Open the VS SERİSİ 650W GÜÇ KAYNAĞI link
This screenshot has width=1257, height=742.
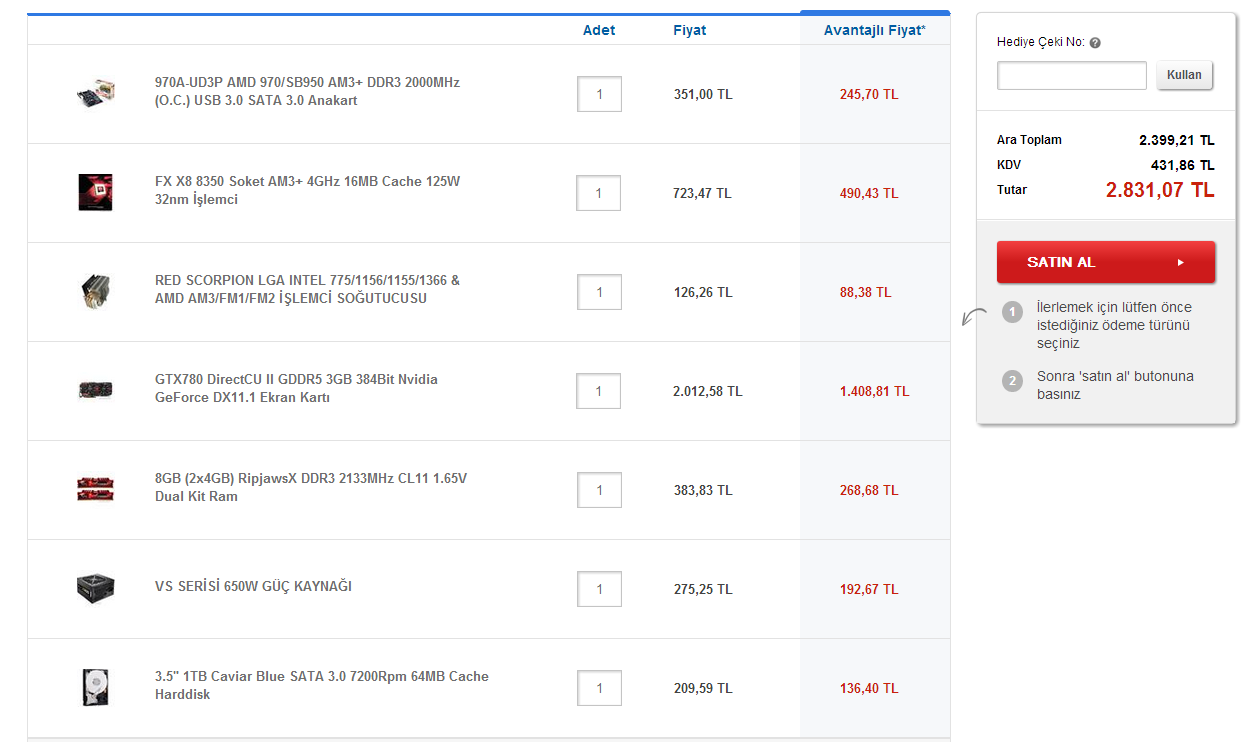253,586
